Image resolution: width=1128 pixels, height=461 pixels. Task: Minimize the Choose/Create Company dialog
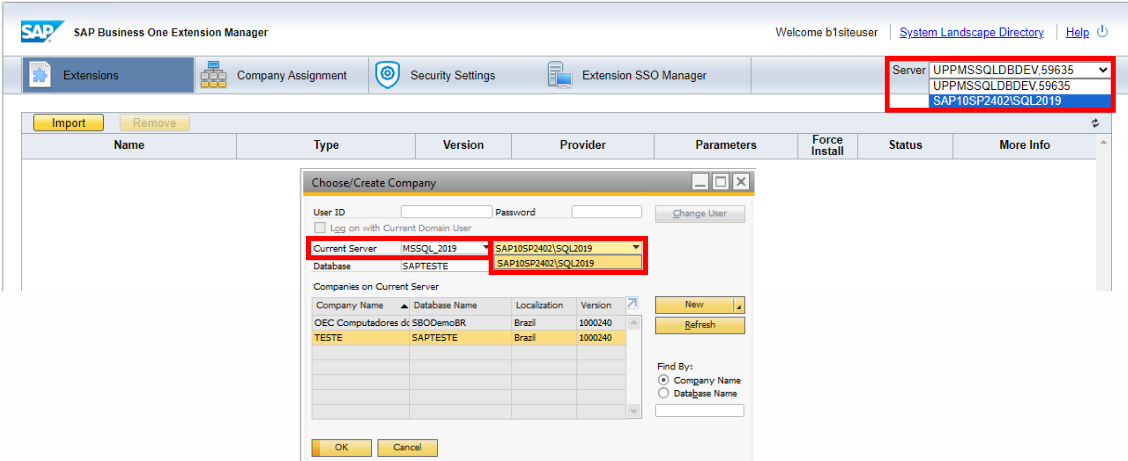click(x=701, y=182)
